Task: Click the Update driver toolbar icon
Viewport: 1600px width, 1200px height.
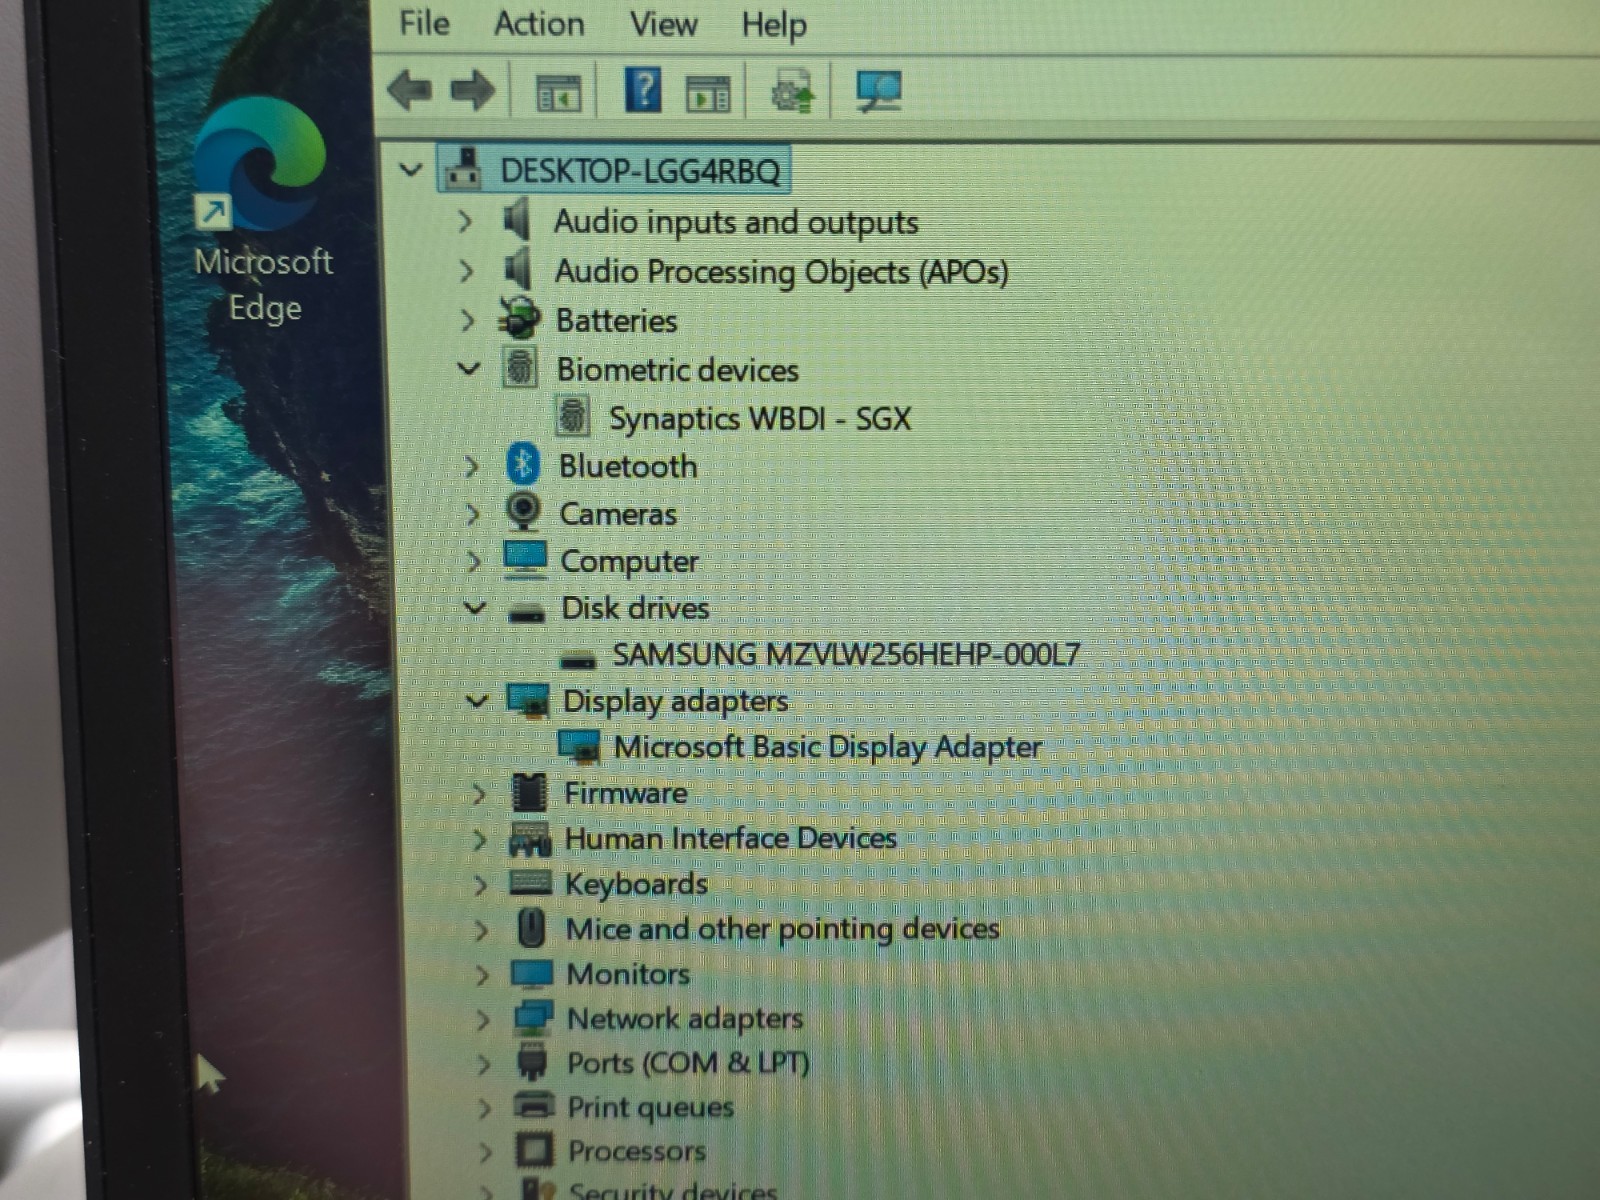Action: [x=794, y=92]
